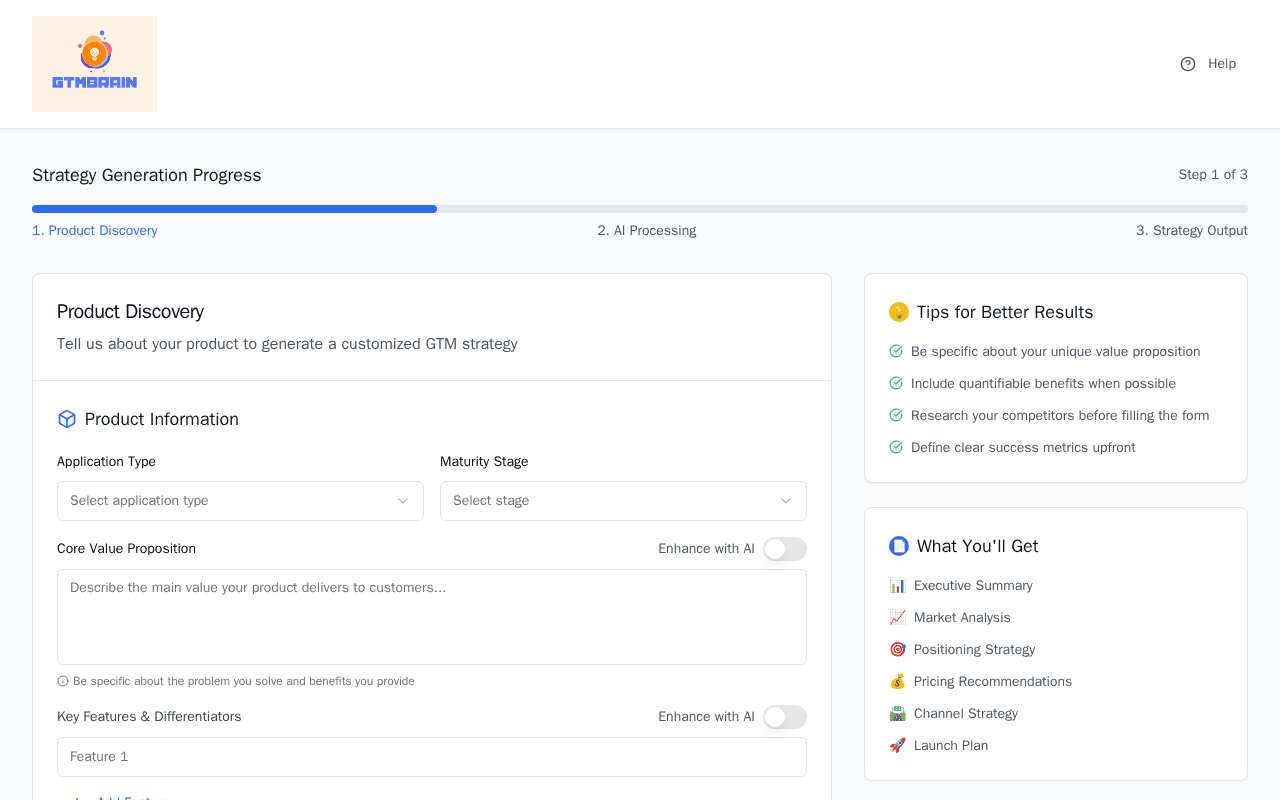Click the road icon beside Channel Strategy
1280x800 pixels.
897,713
